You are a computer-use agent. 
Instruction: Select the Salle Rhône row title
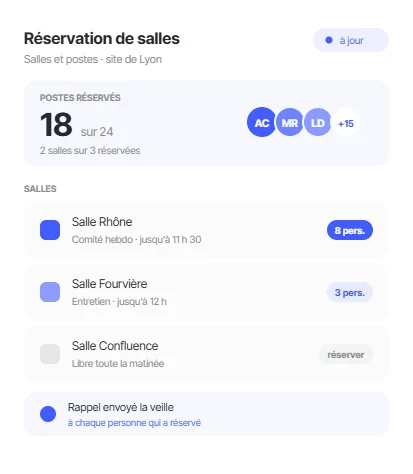pyautogui.click(x=102, y=222)
